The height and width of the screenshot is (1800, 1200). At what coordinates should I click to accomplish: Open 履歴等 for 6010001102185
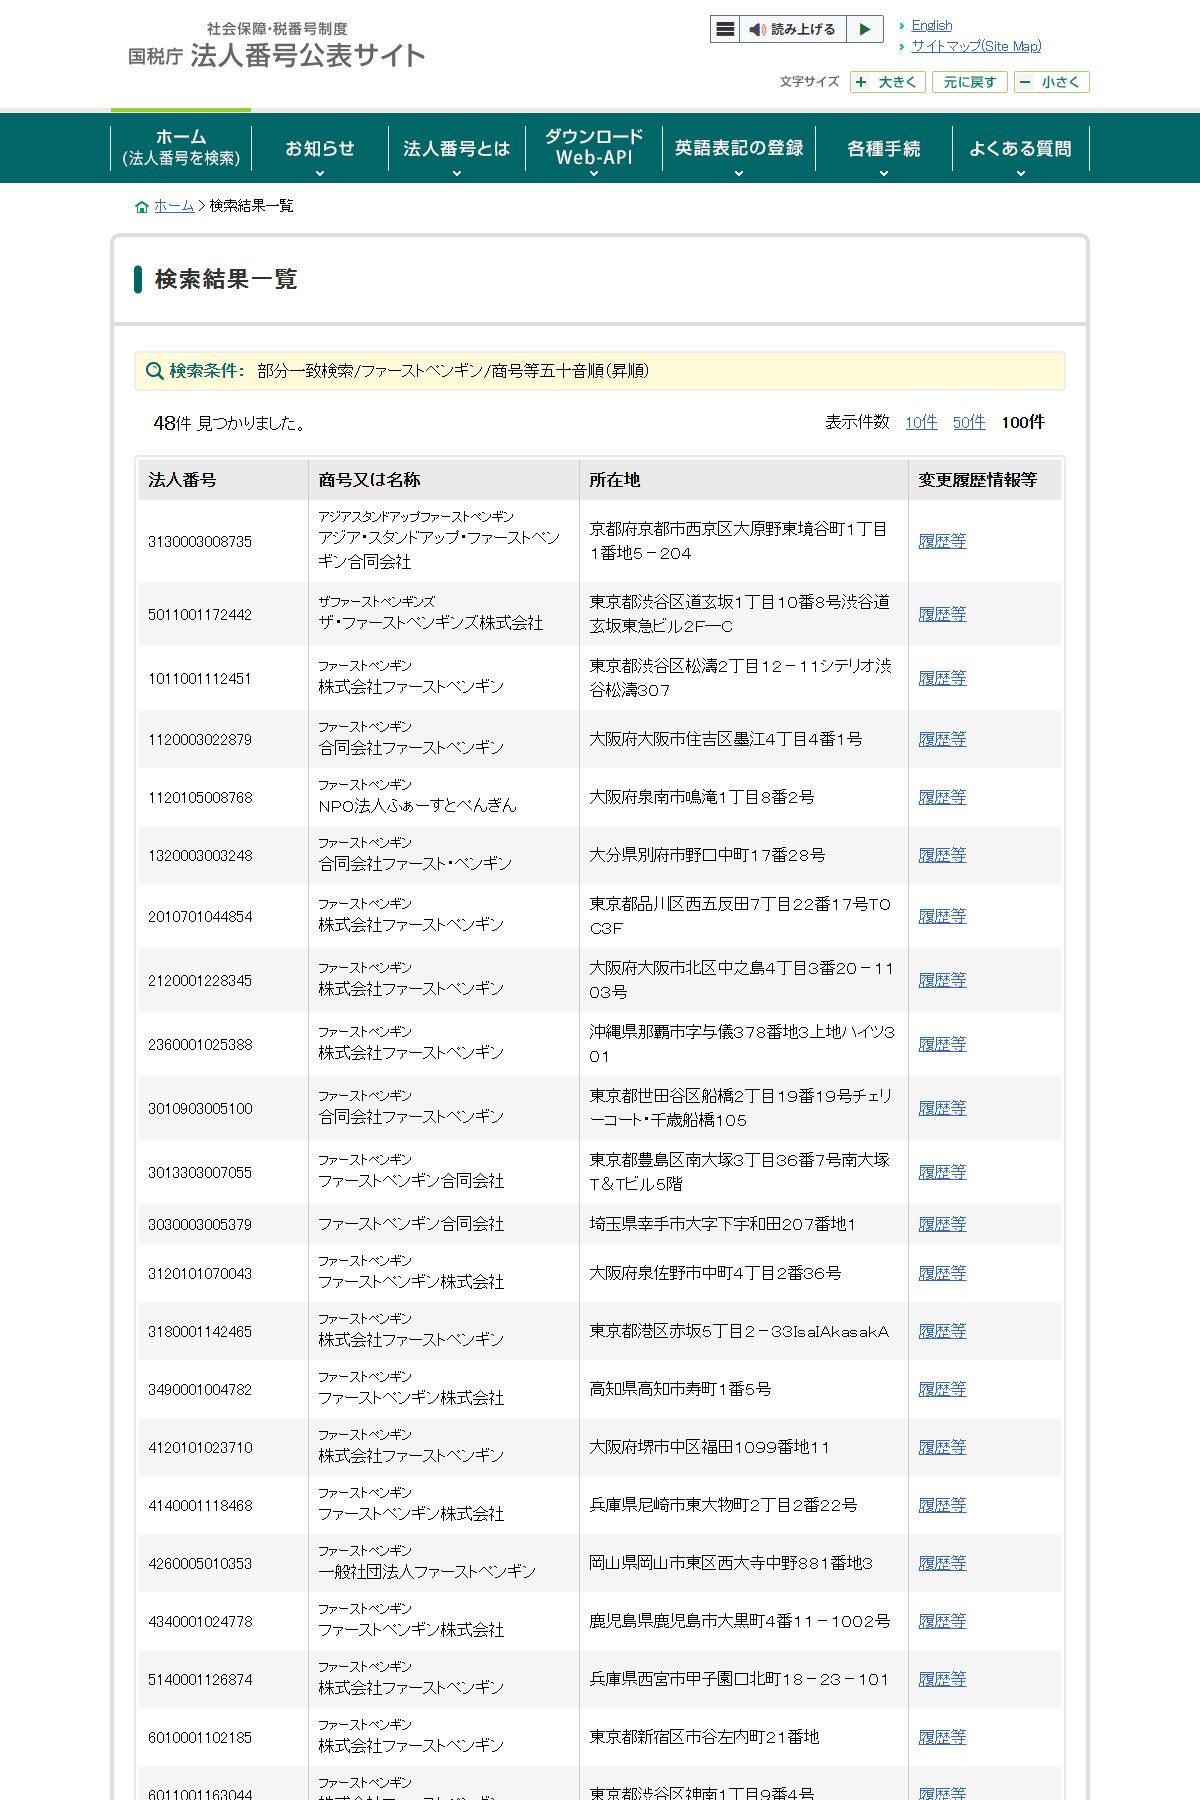[x=943, y=1737]
